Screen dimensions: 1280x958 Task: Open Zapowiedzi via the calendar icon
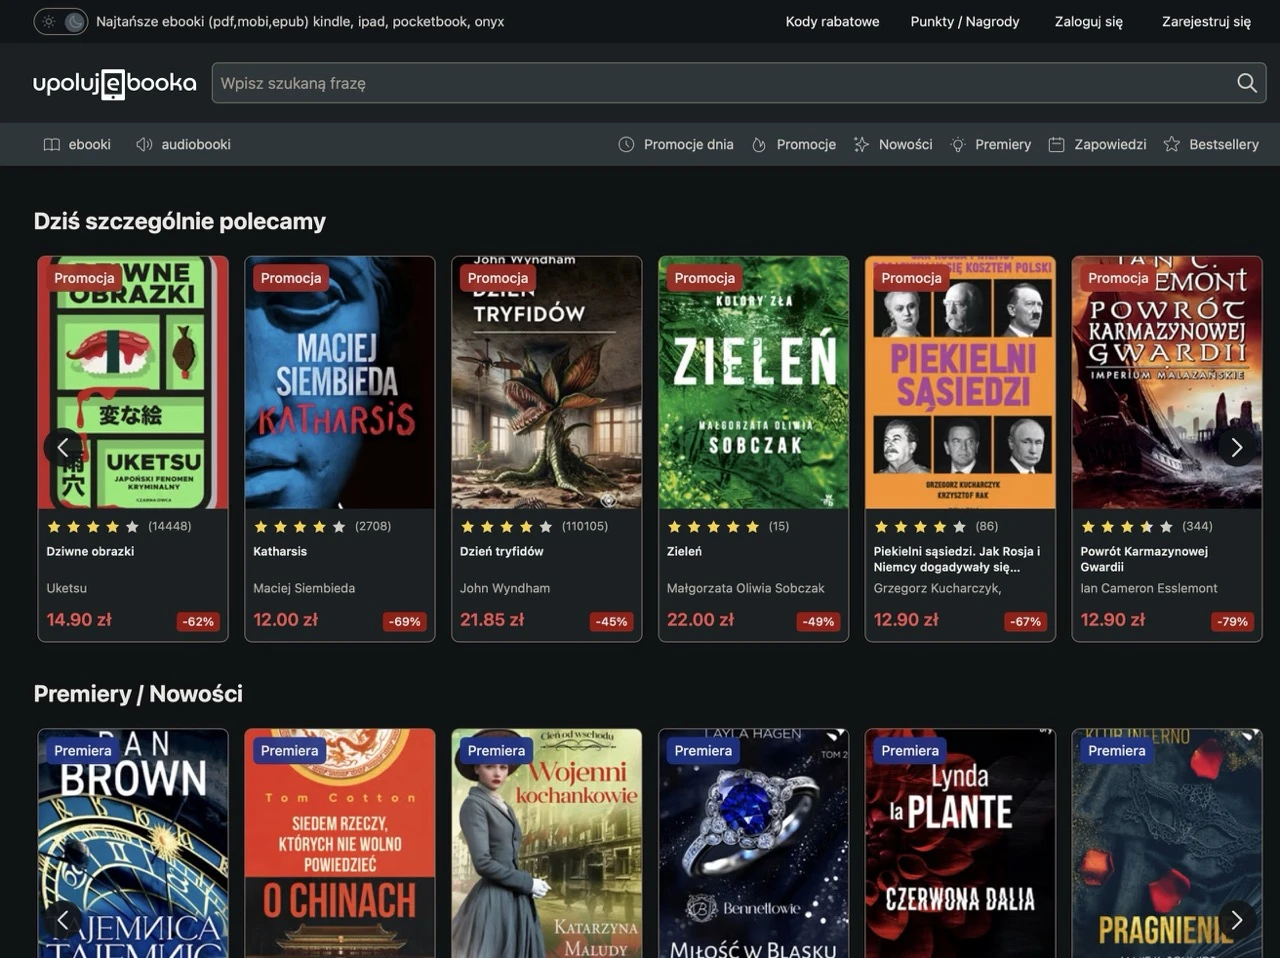pos(1056,144)
